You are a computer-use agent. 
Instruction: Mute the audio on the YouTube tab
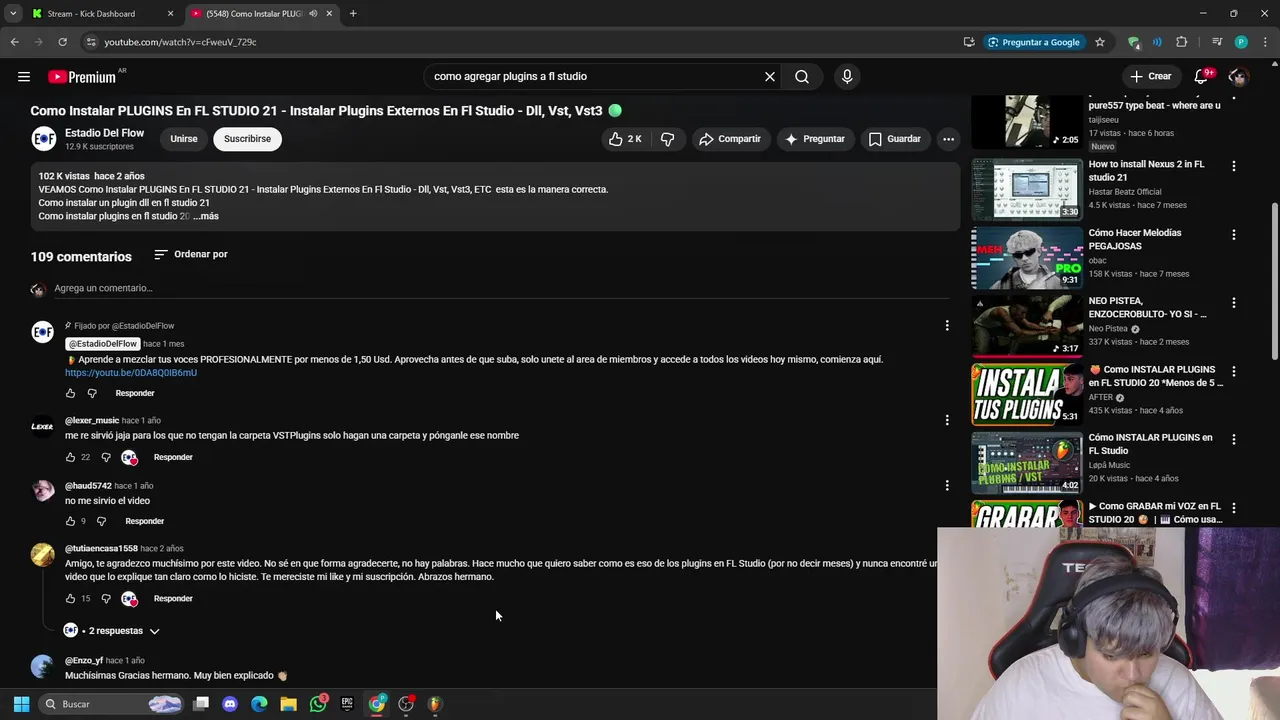tap(313, 14)
